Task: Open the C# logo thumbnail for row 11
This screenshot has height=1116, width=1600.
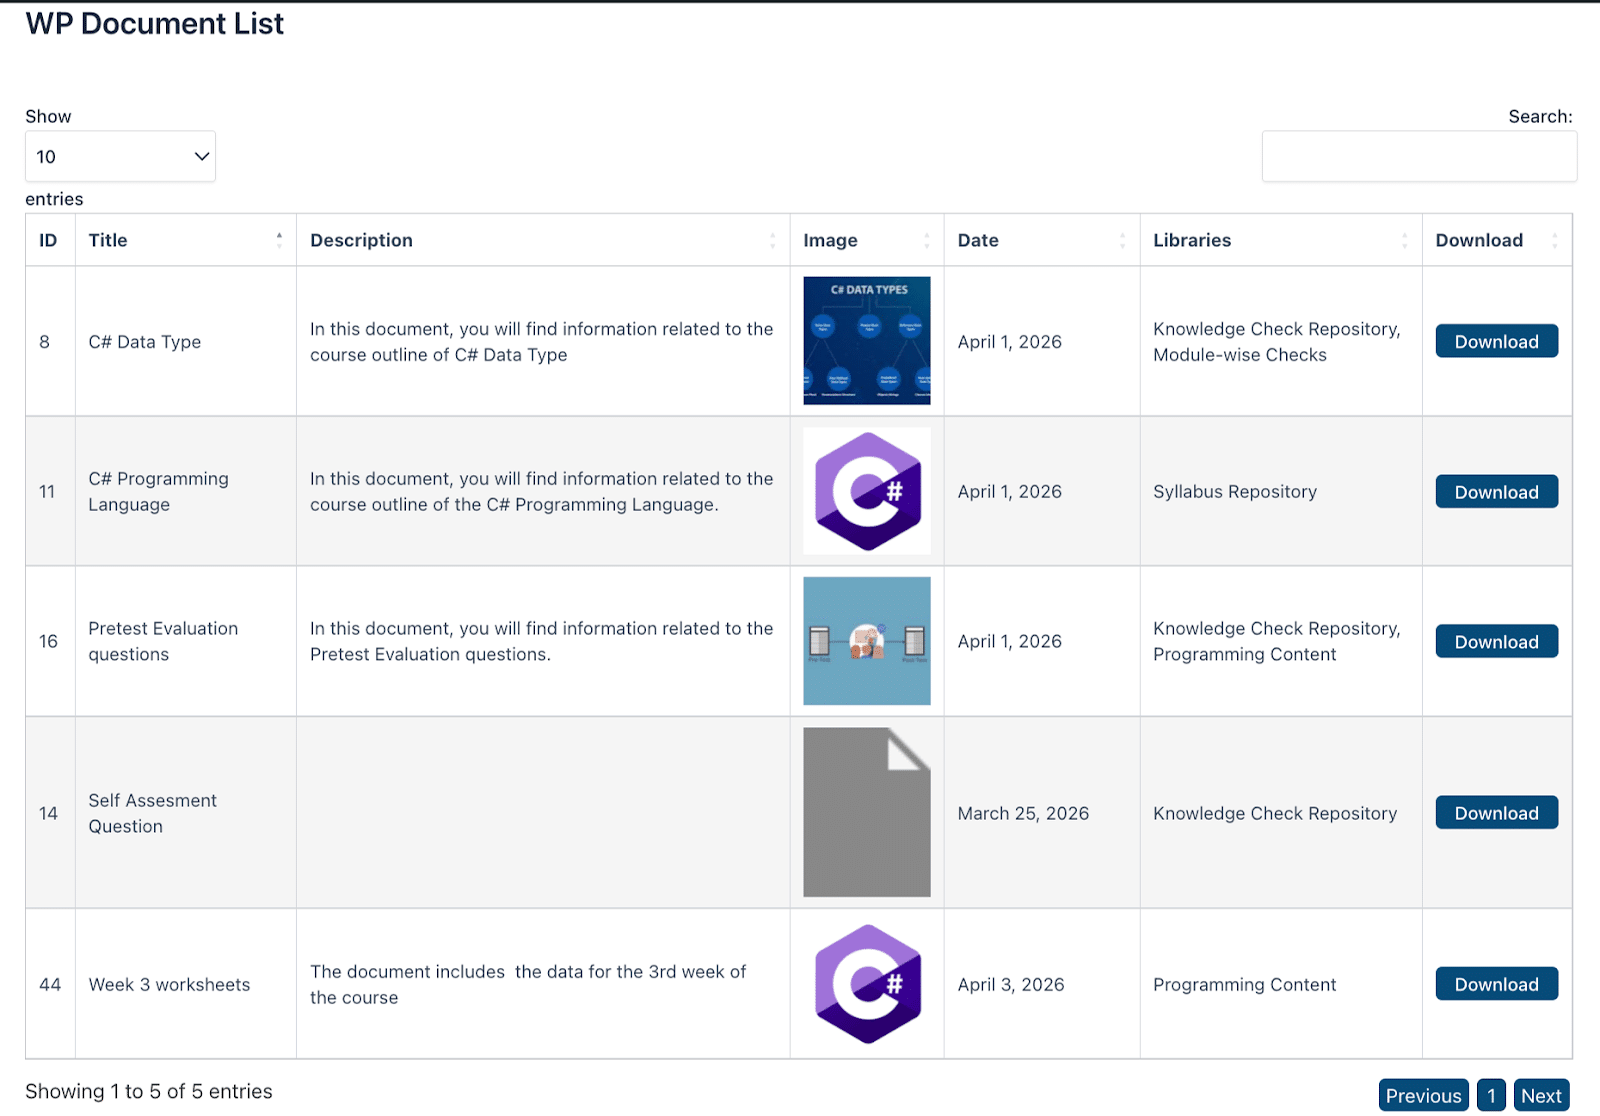Action: click(867, 491)
